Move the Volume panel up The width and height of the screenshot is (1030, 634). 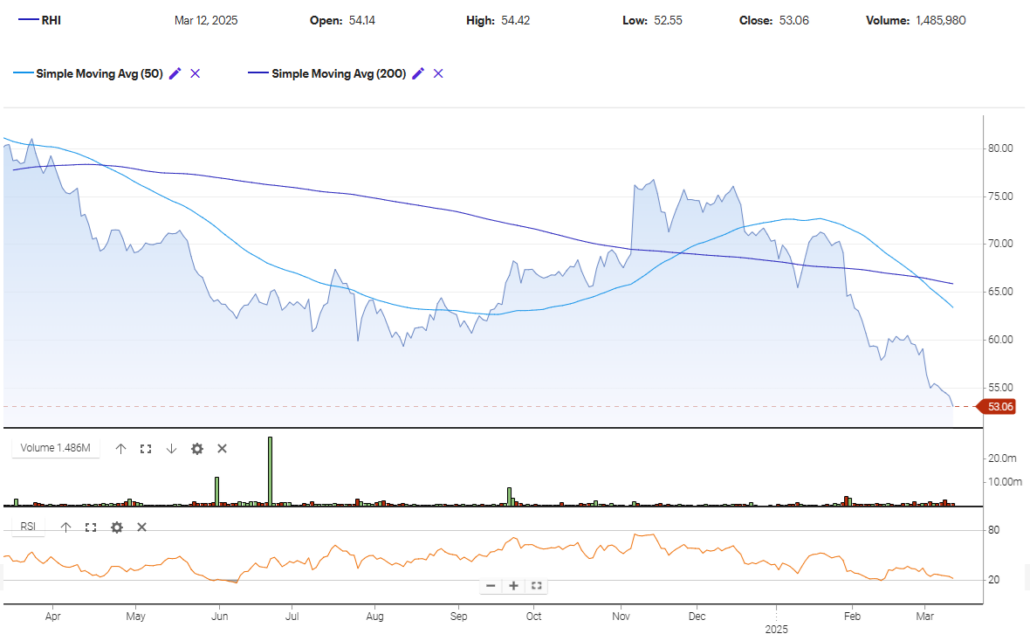click(121, 449)
